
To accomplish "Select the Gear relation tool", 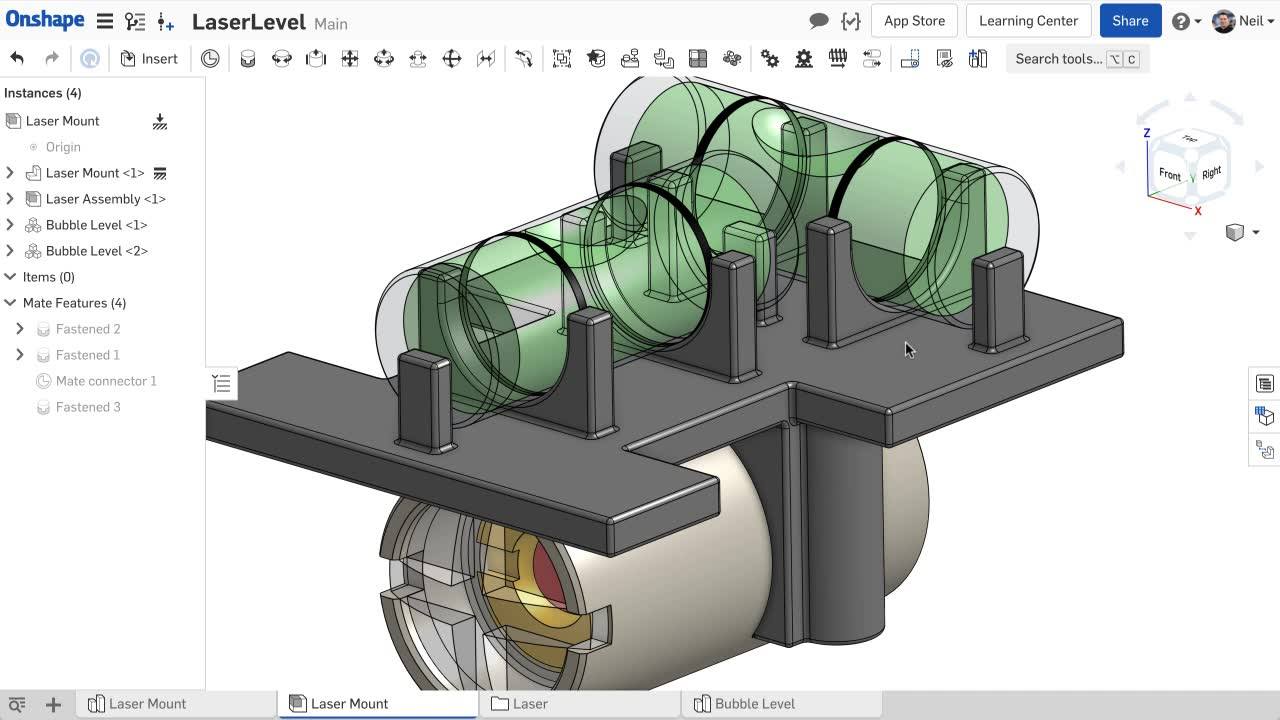I will pyautogui.click(x=770, y=59).
